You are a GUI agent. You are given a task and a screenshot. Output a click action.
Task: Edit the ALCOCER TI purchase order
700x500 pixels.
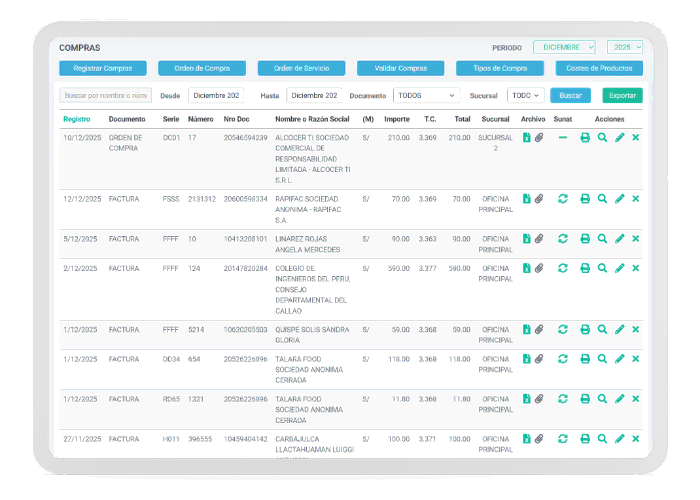click(x=619, y=138)
